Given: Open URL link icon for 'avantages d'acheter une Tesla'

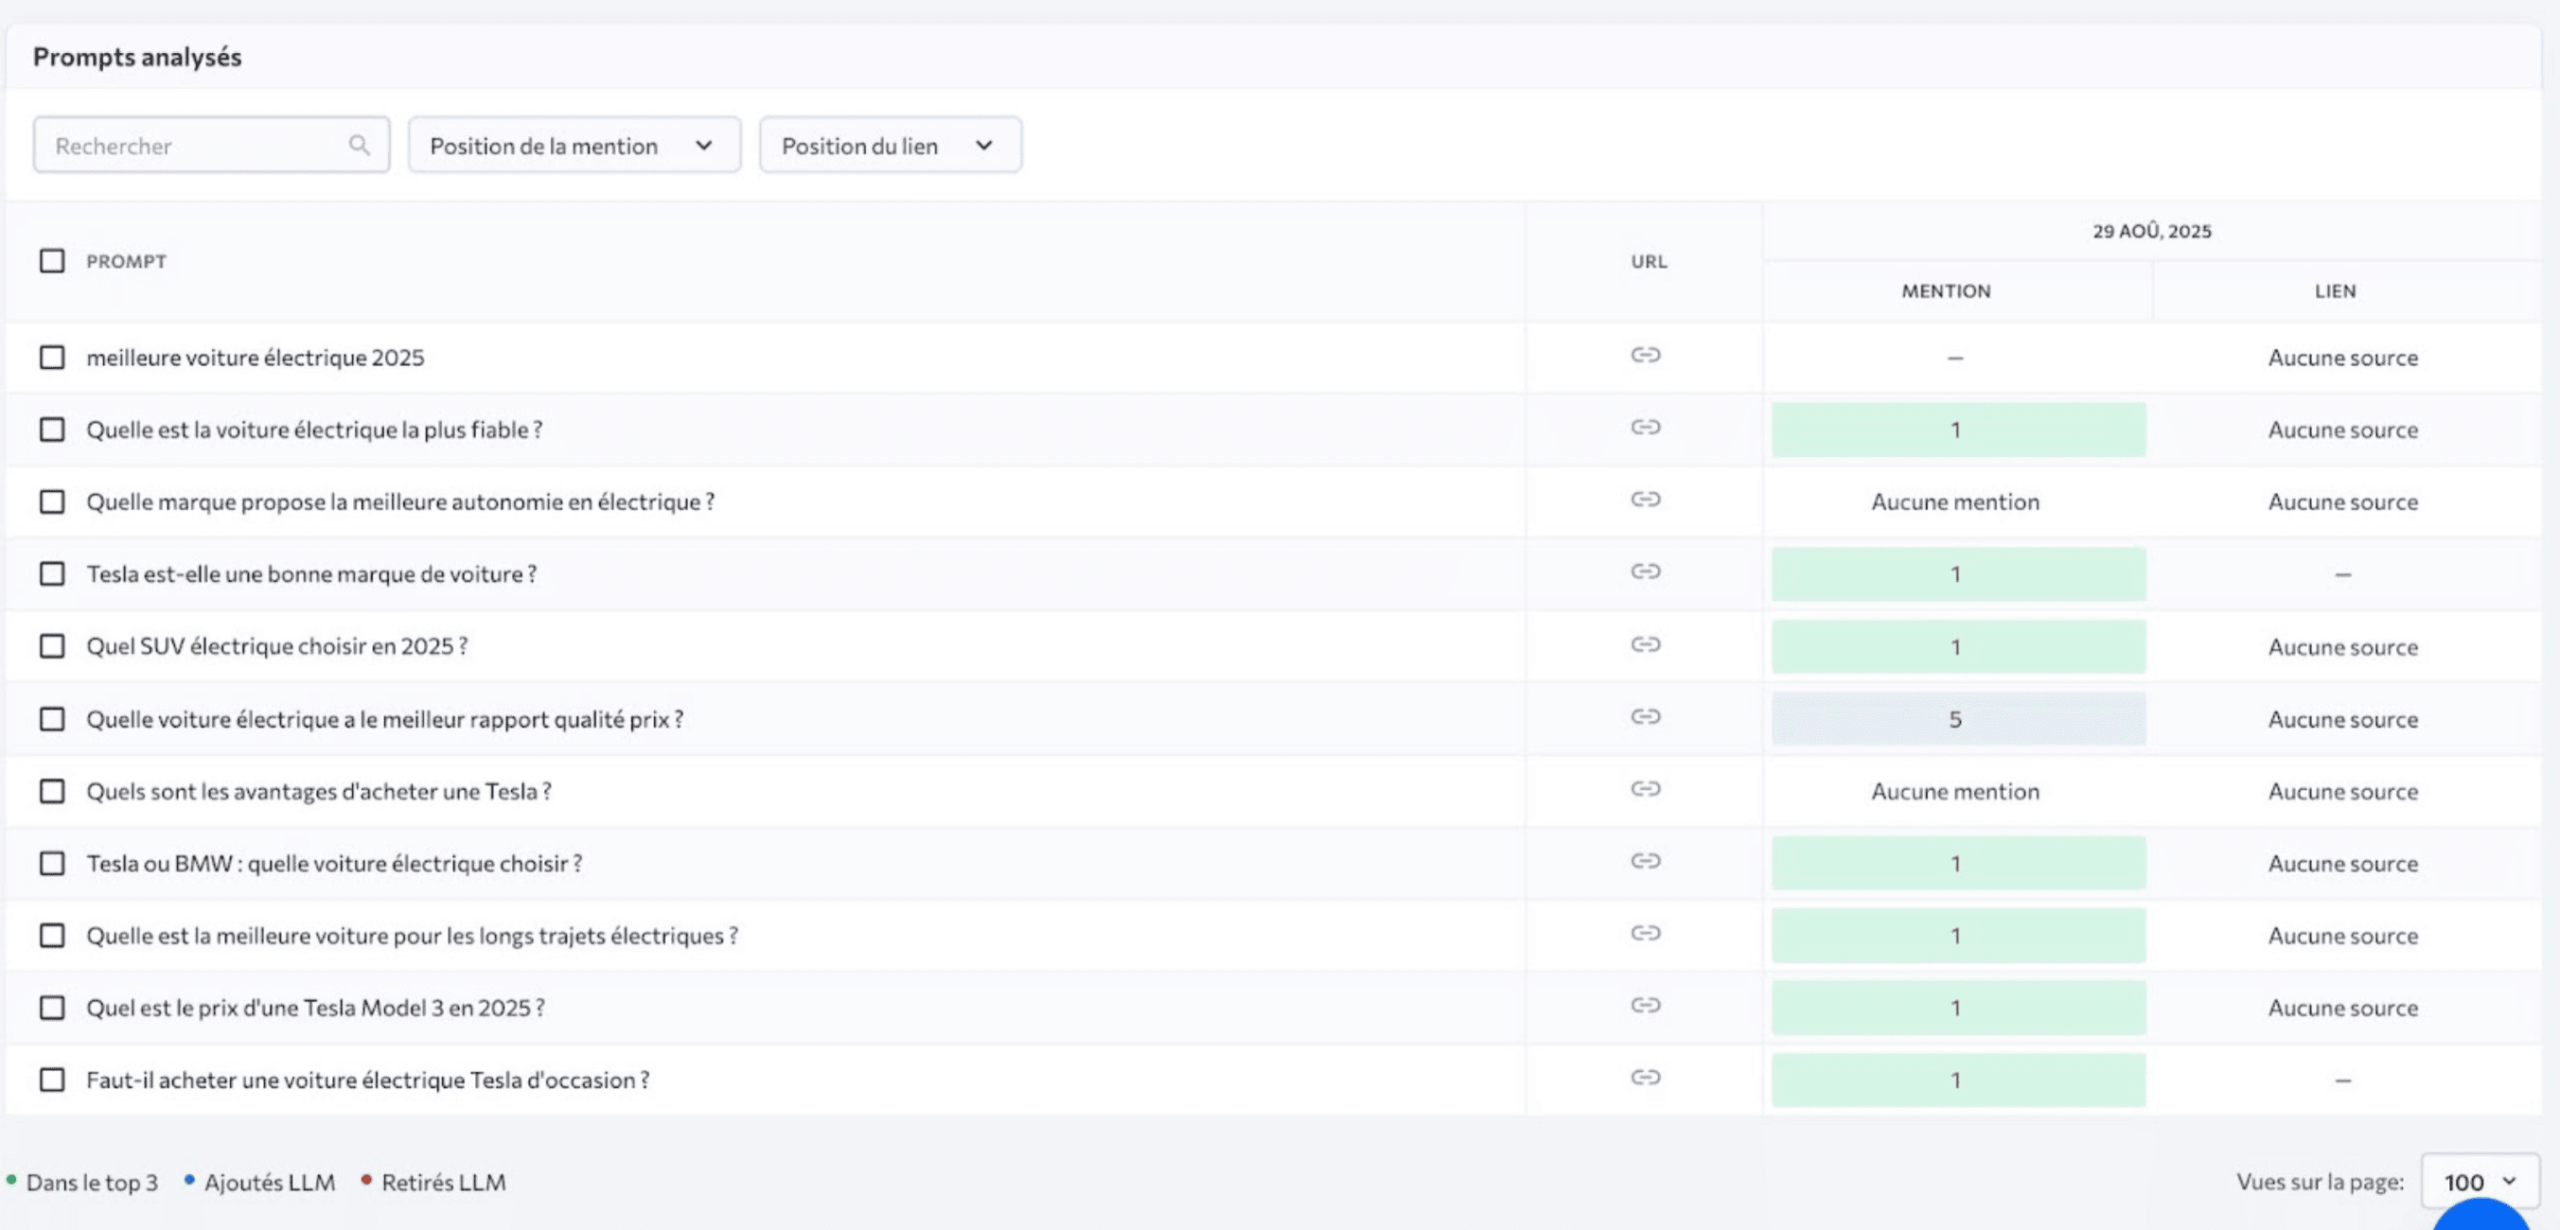Looking at the screenshot, I should (x=1645, y=789).
